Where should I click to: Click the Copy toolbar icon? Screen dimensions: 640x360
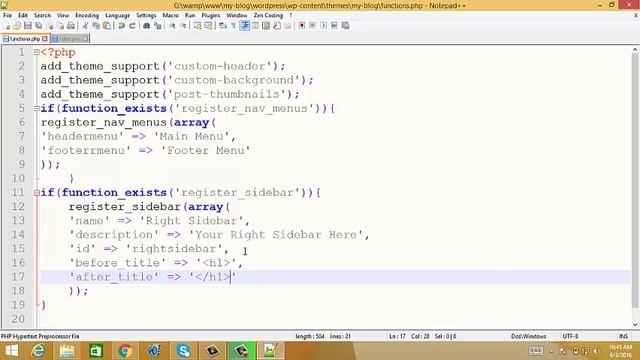96,26
